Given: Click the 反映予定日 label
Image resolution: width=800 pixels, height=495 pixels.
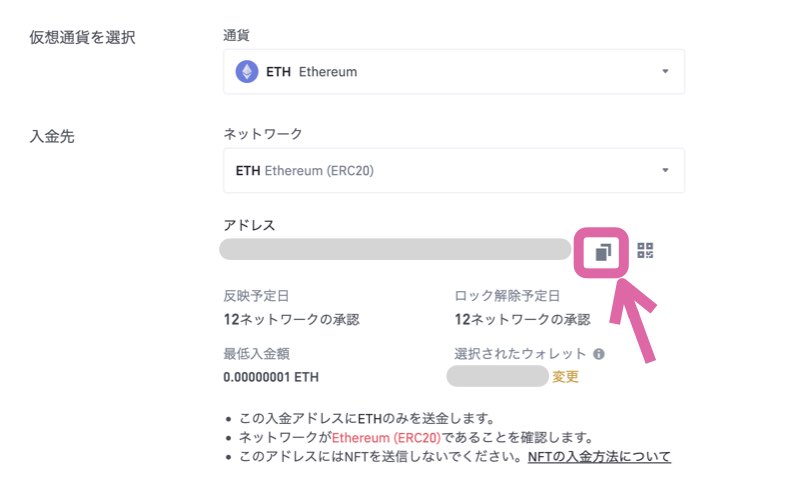Looking at the screenshot, I should click(256, 296).
